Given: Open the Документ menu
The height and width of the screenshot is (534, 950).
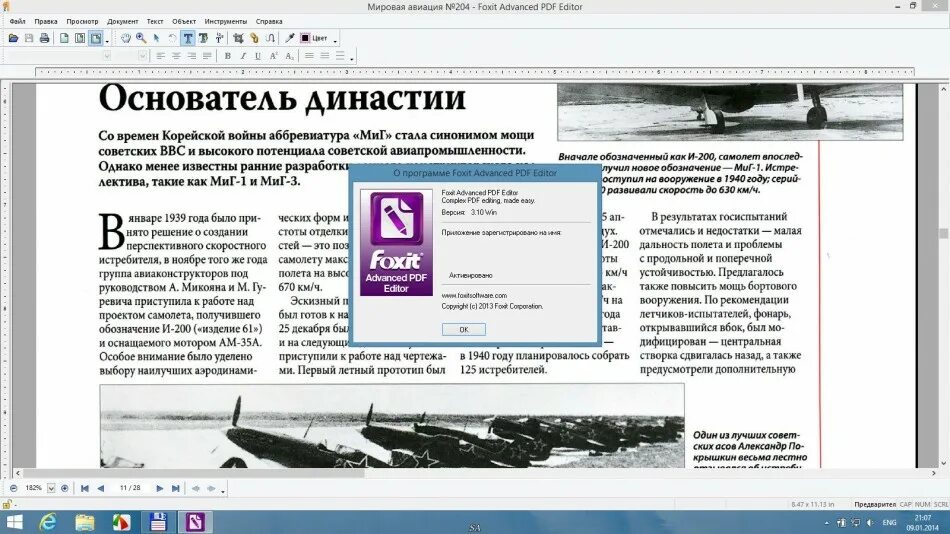Looking at the screenshot, I should (122, 21).
